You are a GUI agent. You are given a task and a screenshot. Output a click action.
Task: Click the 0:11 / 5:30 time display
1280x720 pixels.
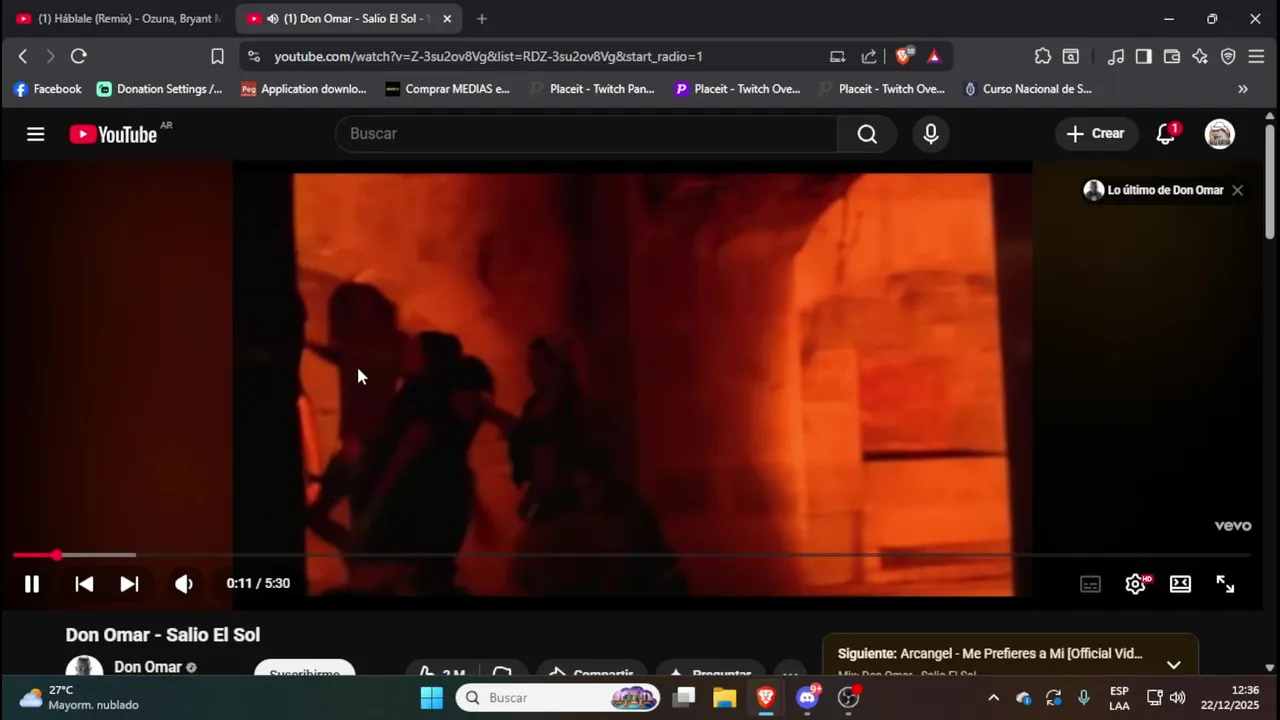(x=258, y=584)
